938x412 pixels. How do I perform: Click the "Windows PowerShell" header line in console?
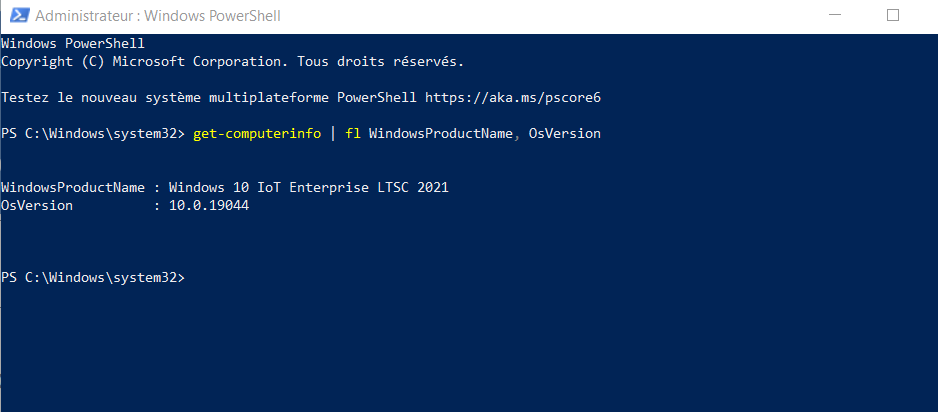[x=73, y=44]
